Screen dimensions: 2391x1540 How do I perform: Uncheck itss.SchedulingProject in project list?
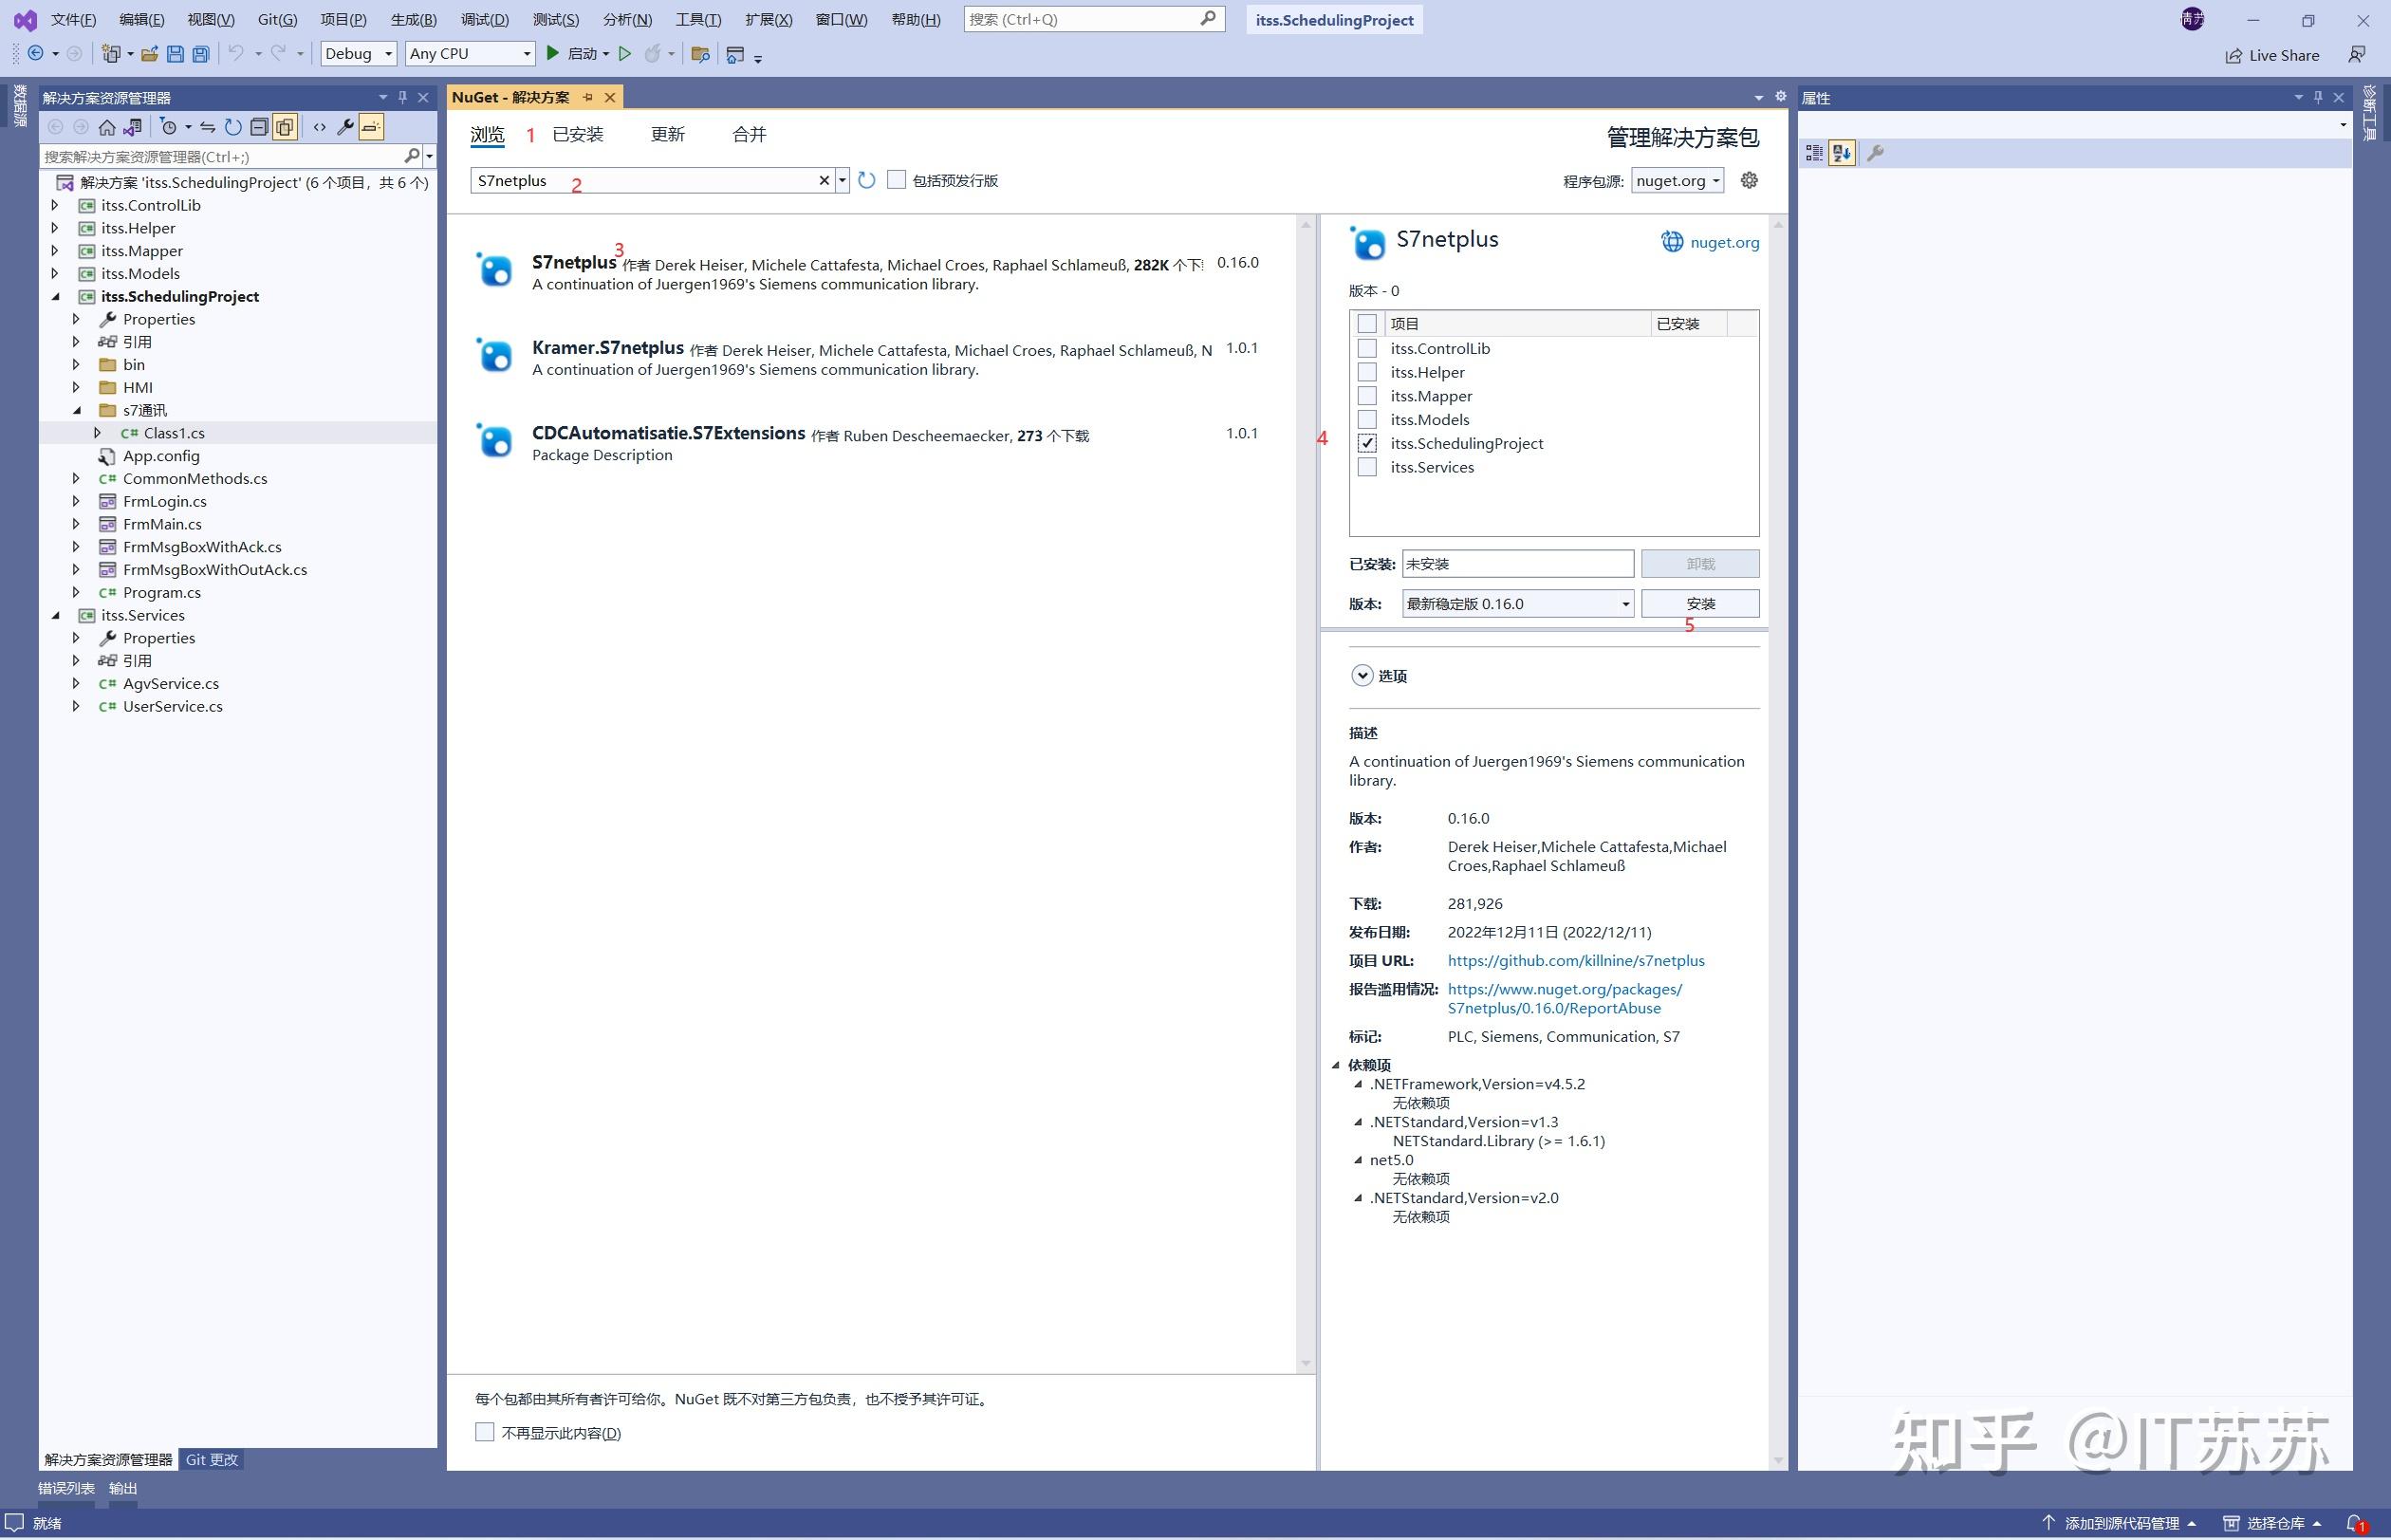click(1367, 443)
